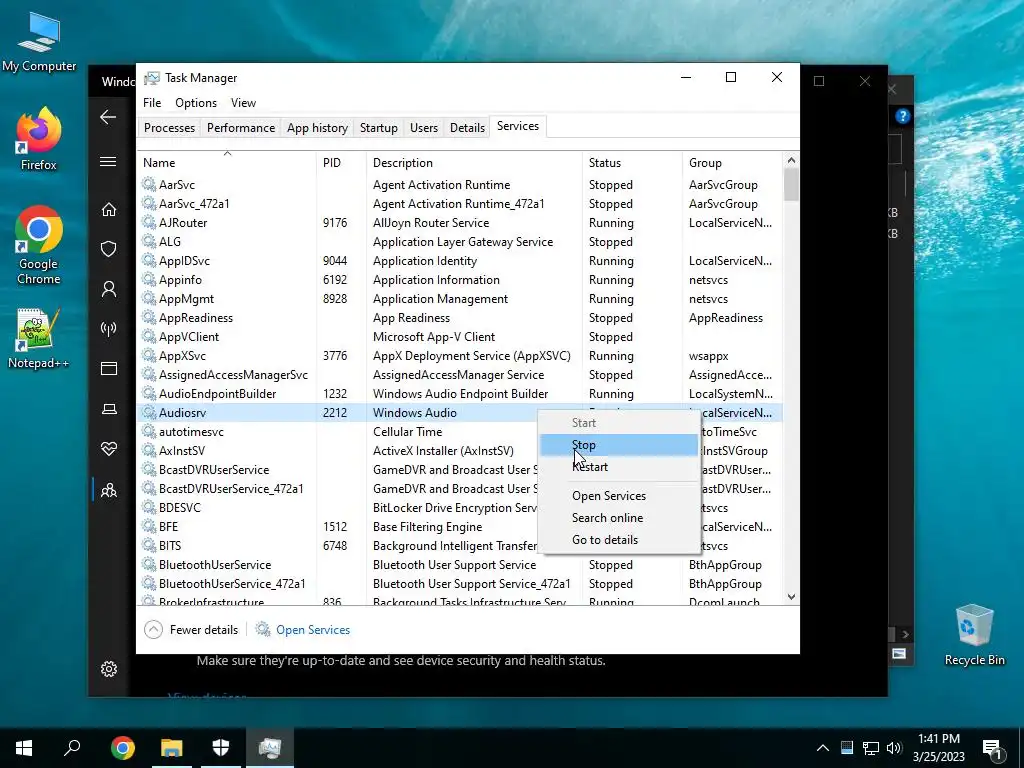Click the volume speaker tray icon

[x=894, y=748]
